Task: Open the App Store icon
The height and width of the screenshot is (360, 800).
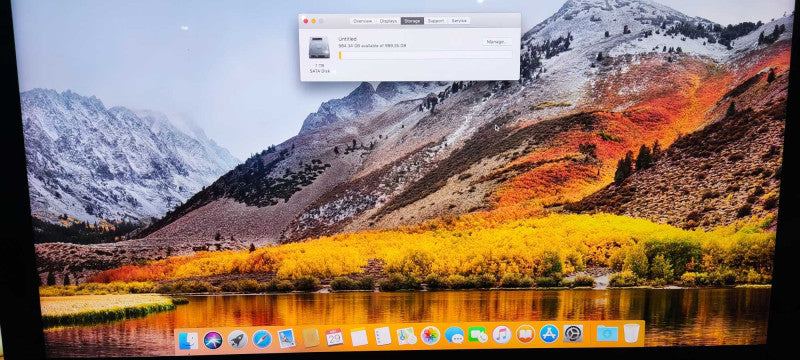Action: tap(549, 333)
